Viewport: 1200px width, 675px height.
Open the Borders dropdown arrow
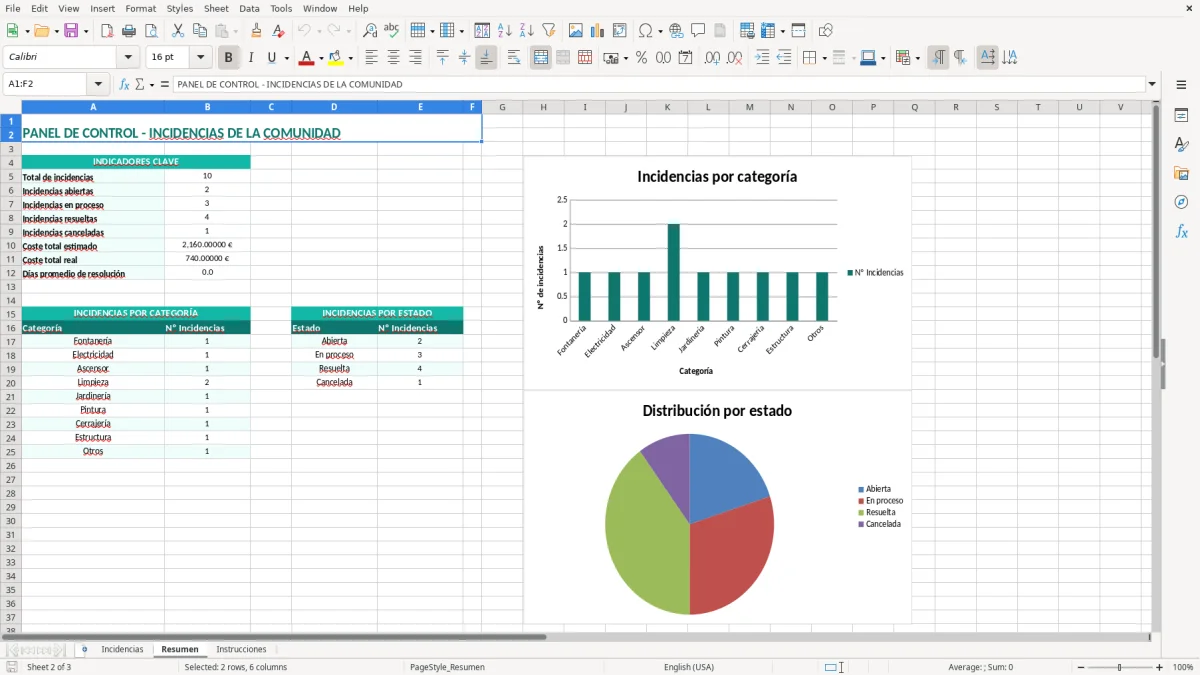pos(826,58)
